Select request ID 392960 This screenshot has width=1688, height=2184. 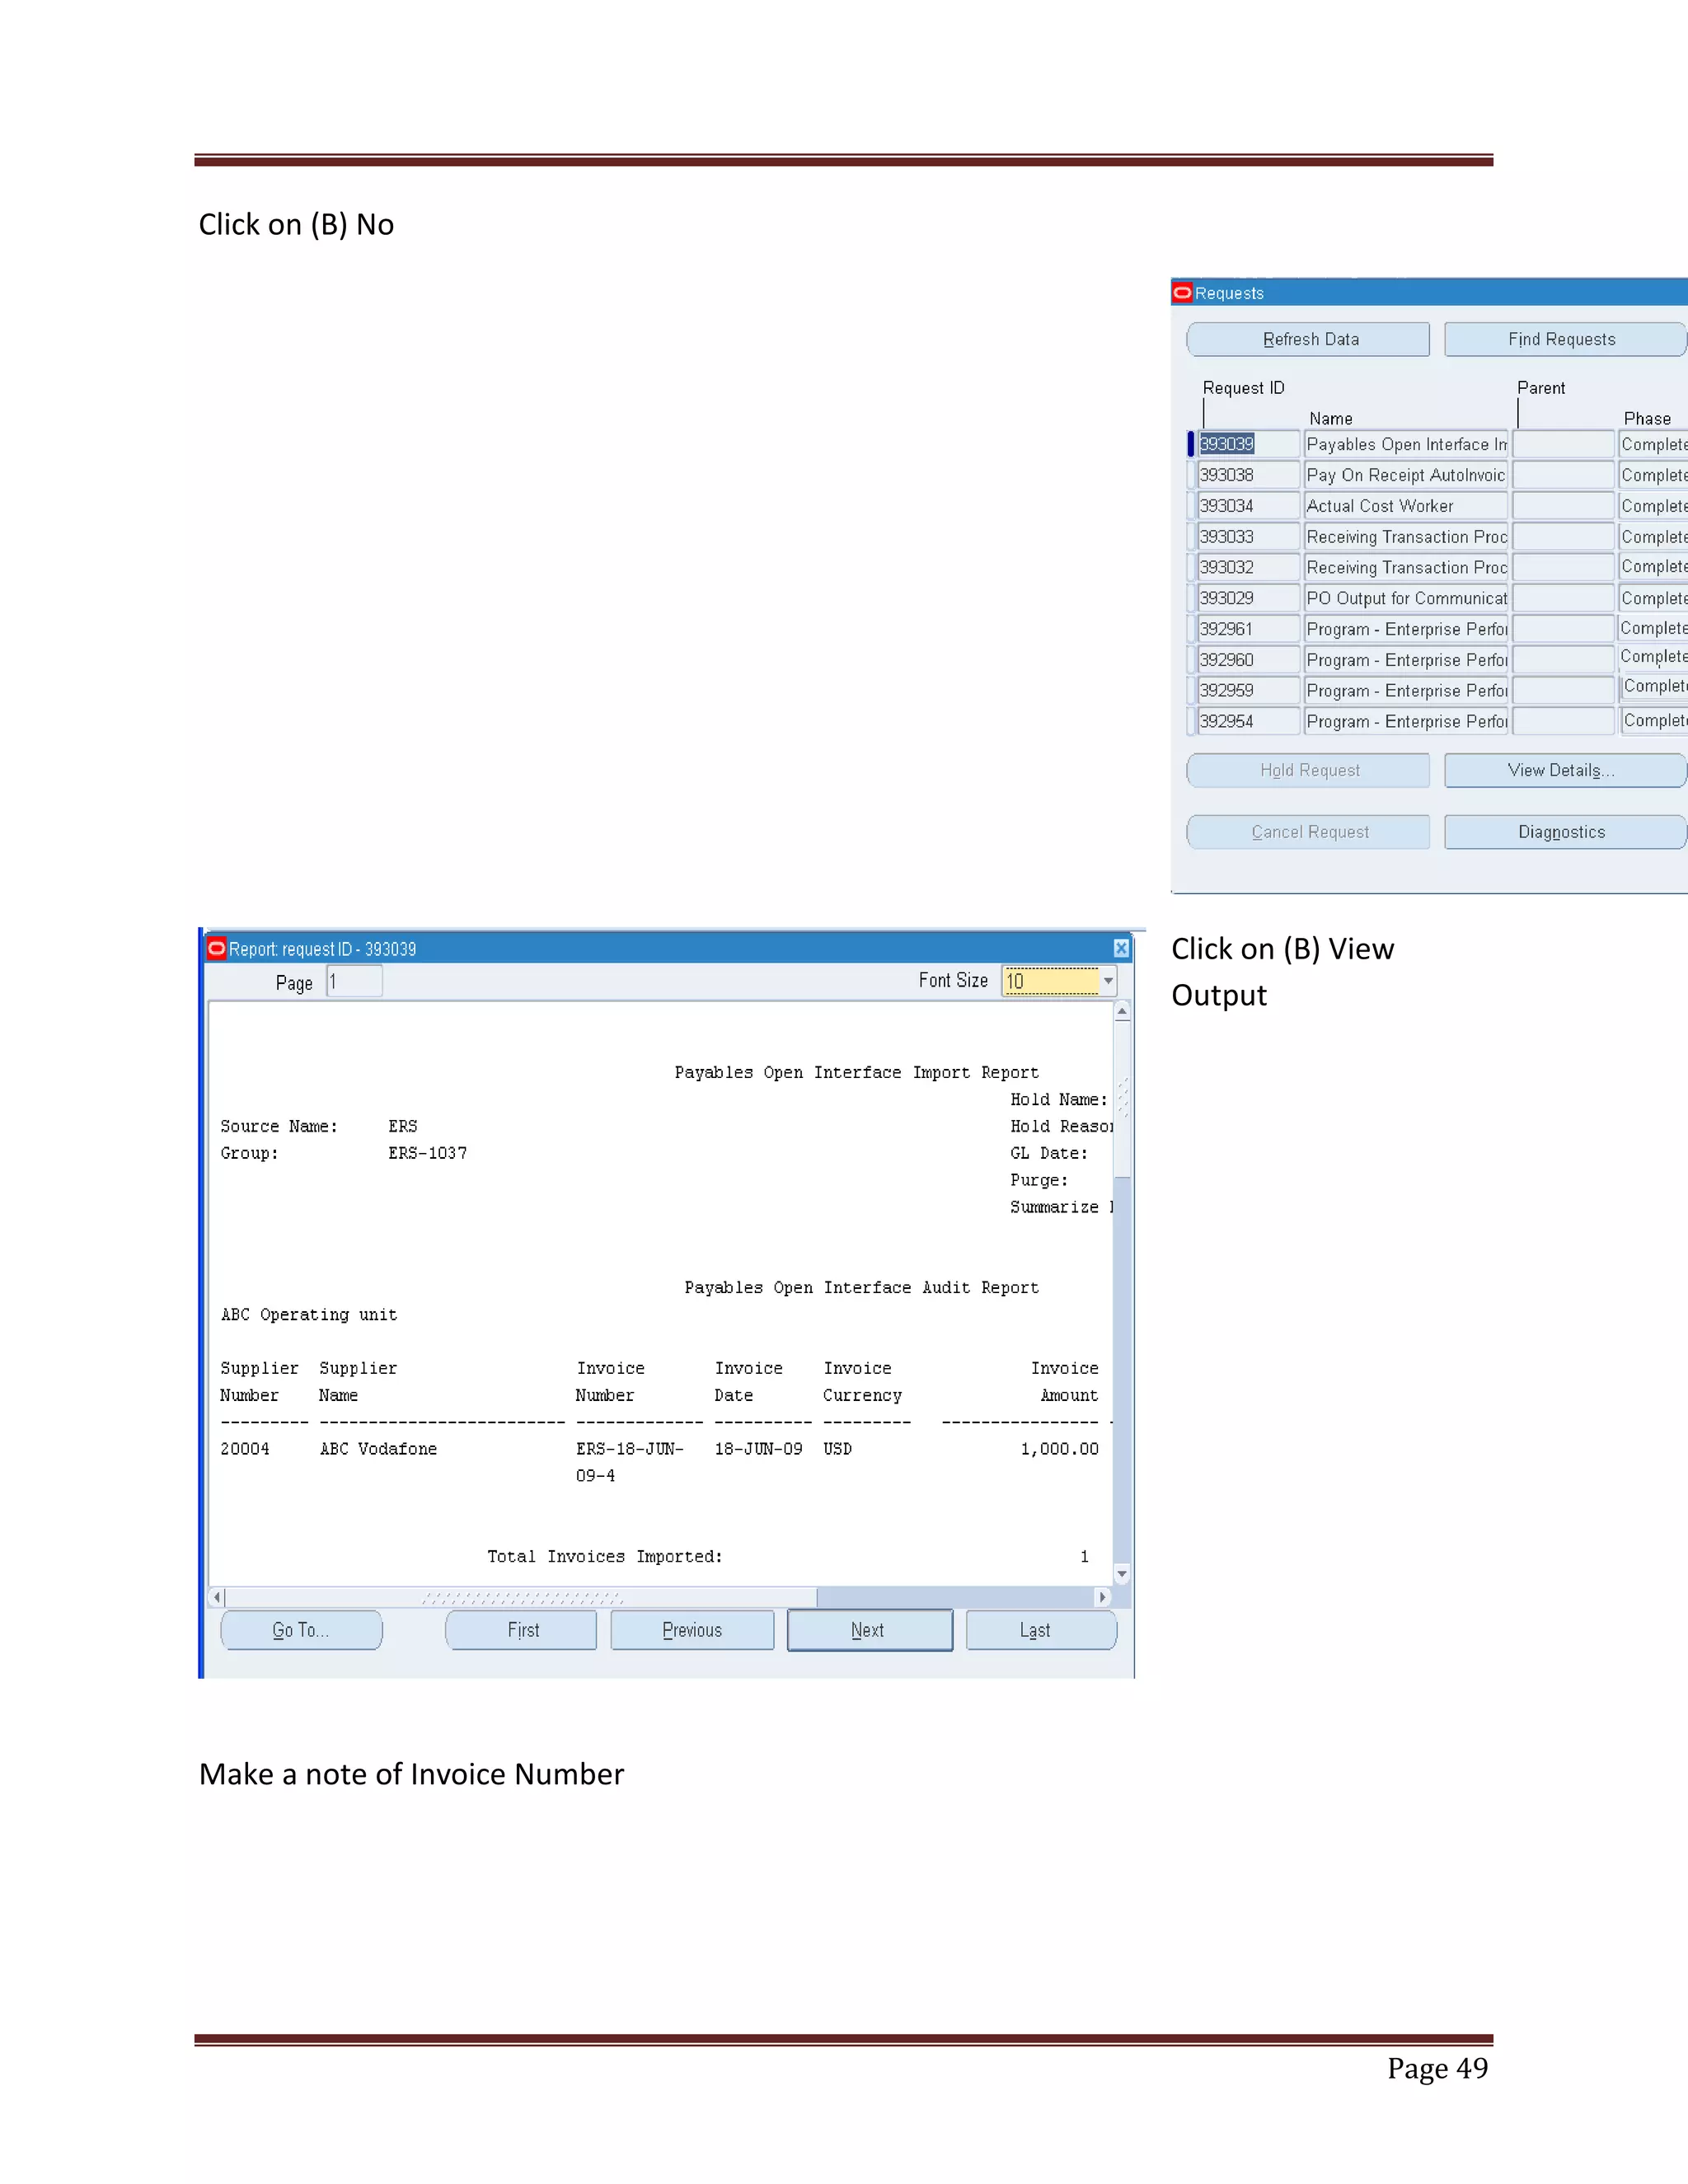tap(1249, 660)
